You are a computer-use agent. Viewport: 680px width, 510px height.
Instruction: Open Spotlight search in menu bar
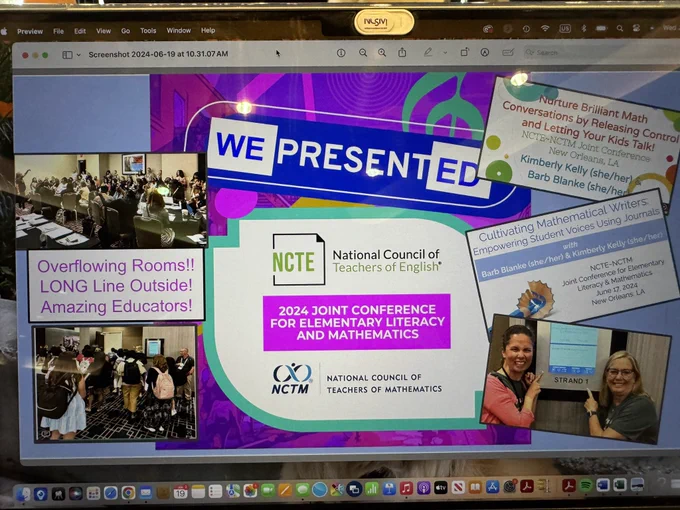[620, 28]
